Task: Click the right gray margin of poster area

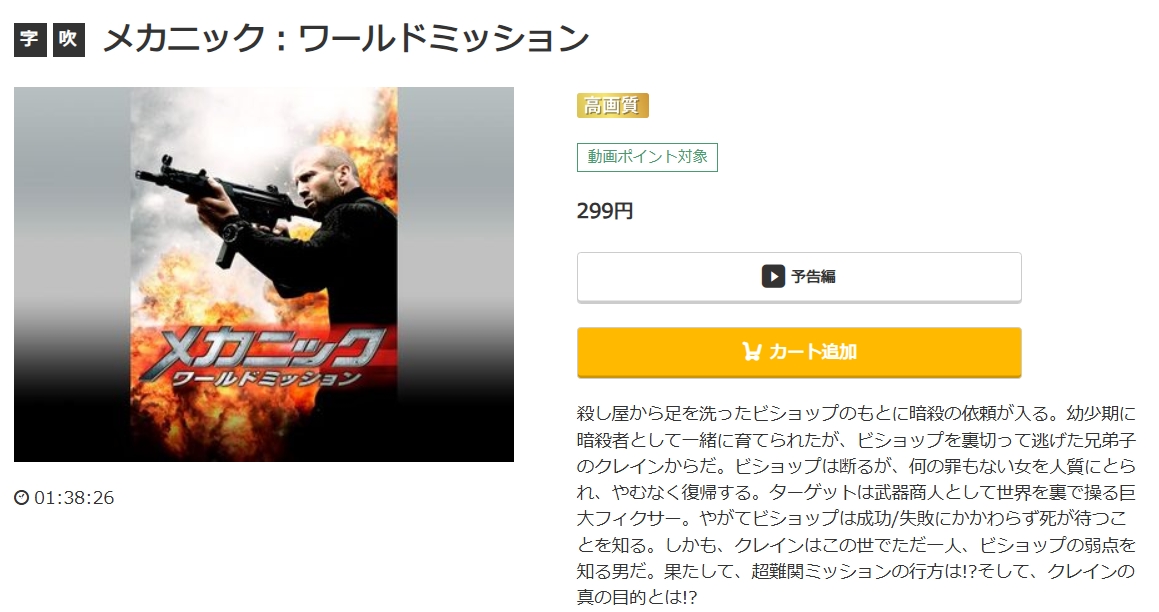Action: pyautogui.click(x=455, y=274)
